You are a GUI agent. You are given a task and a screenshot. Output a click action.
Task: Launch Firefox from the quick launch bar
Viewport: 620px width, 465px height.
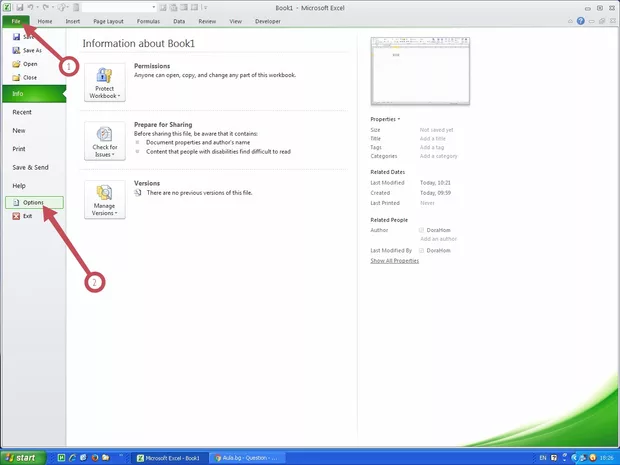(x=95, y=458)
